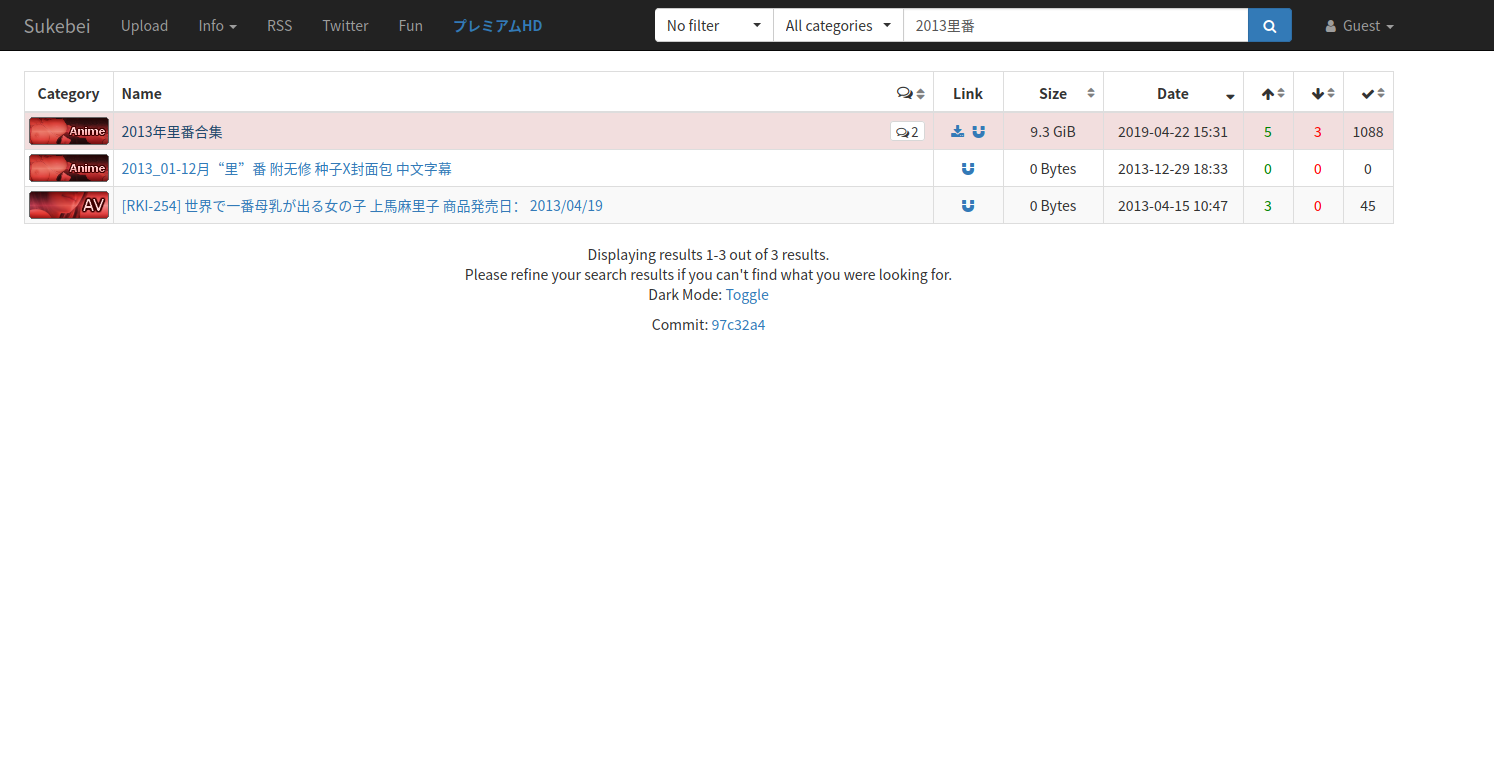1494x759 pixels.
Task: Open the RSS feed link in the navbar
Action: tap(279, 26)
